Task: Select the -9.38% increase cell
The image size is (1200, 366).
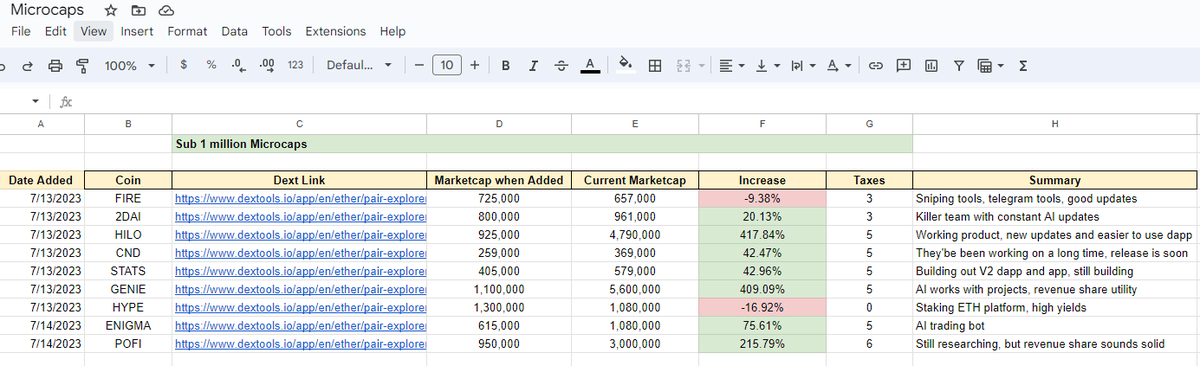Action: pyautogui.click(x=762, y=199)
